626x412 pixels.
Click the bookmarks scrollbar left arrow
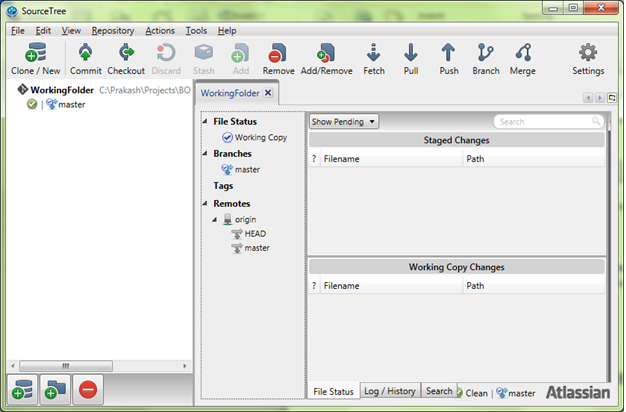point(13,366)
